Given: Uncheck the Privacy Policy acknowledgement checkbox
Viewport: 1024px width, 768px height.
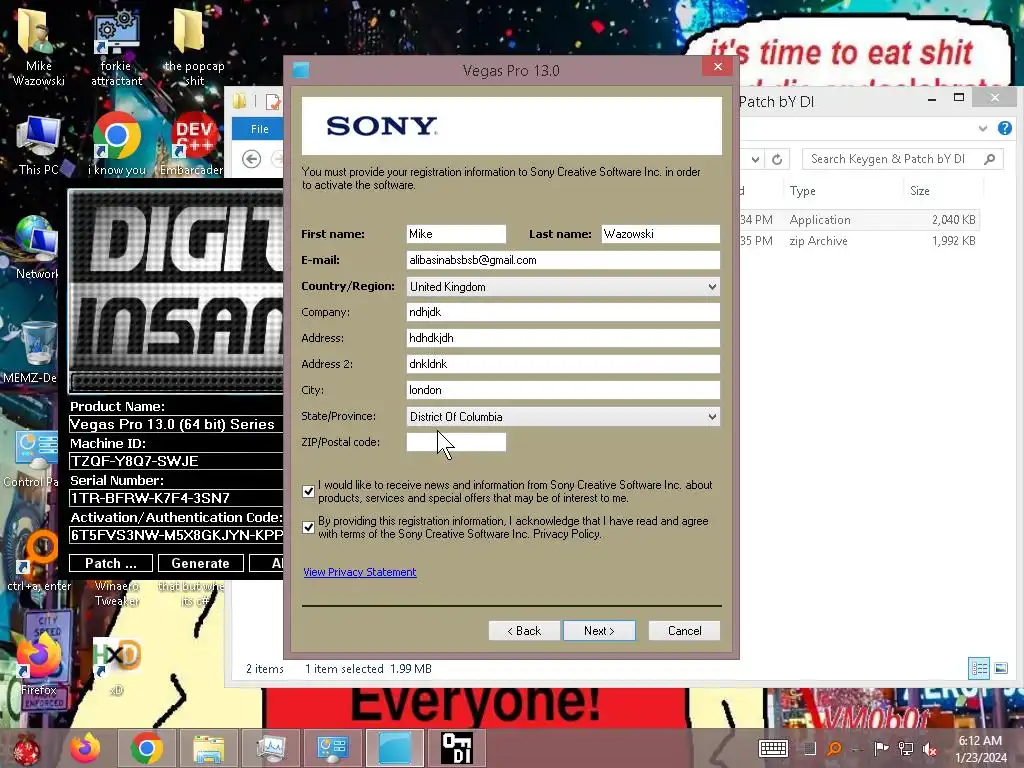Looking at the screenshot, I should click(x=308, y=527).
